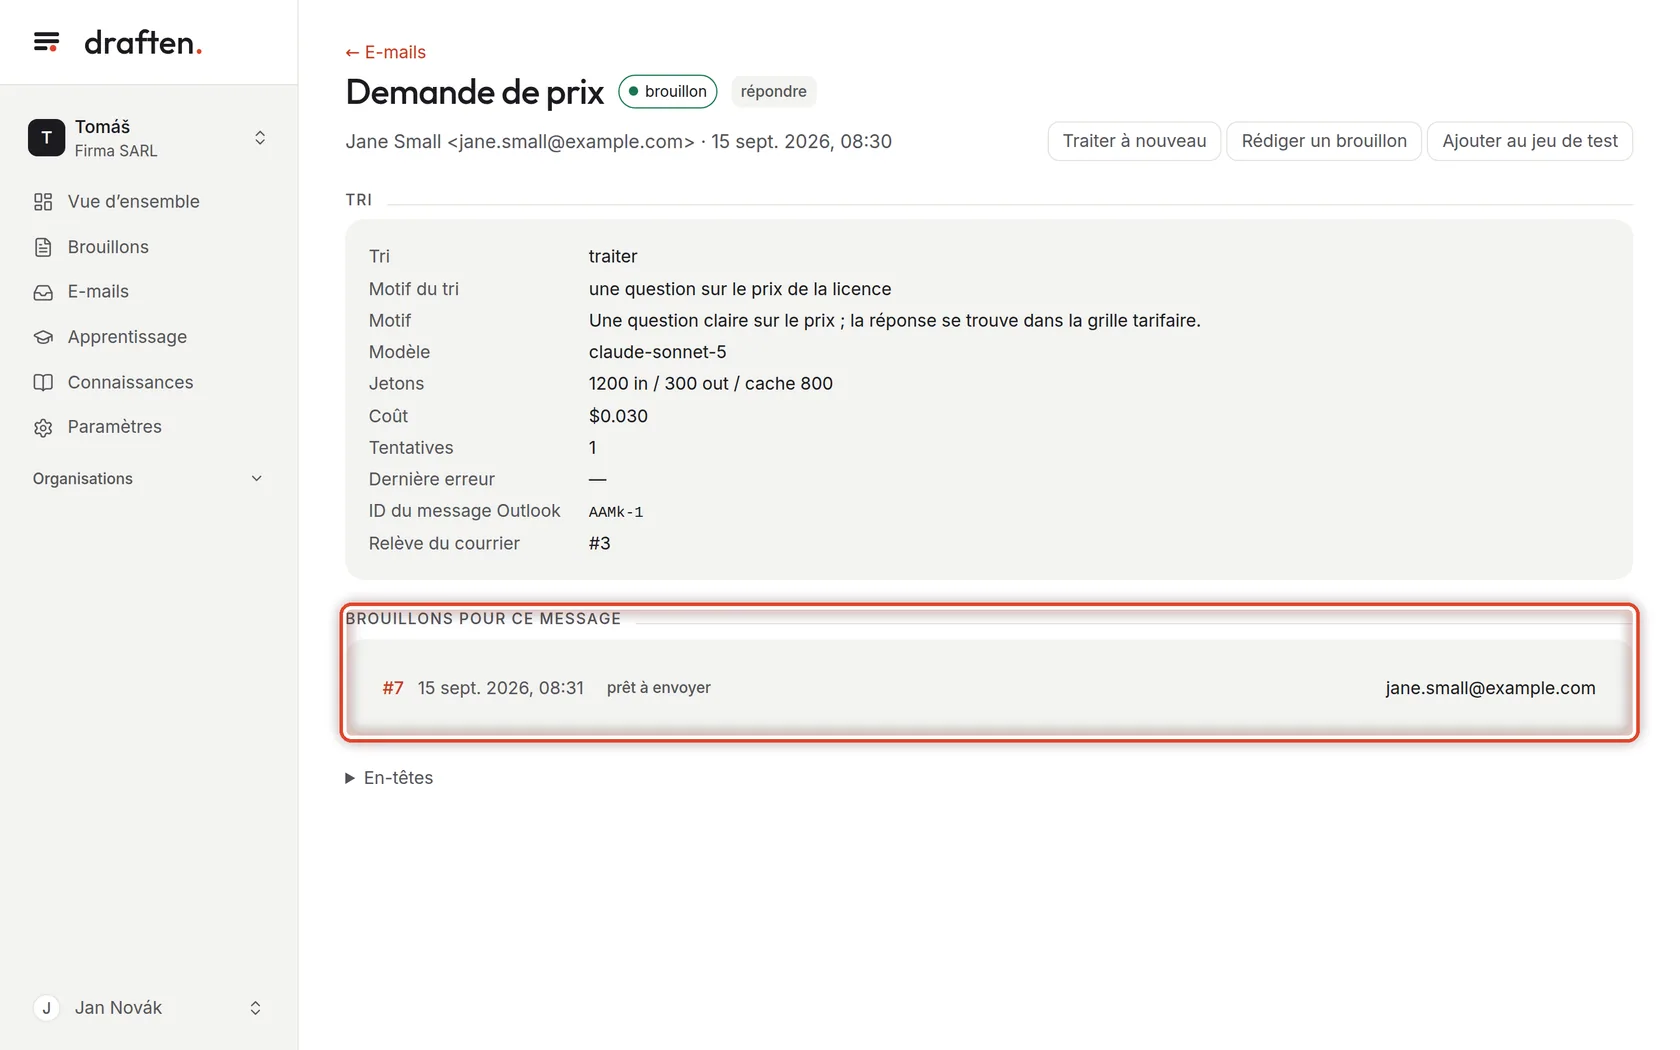Click the Apprentissage graduation cap icon
The width and height of the screenshot is (1680, 1050).
[43, 337]
